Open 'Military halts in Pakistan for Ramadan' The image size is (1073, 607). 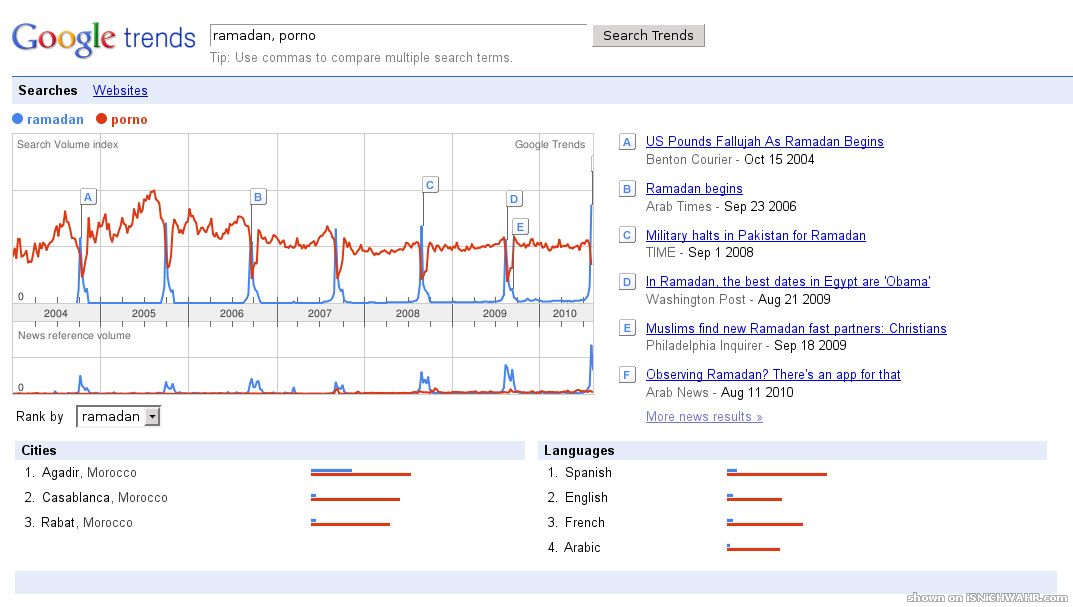tap(755, 235)
